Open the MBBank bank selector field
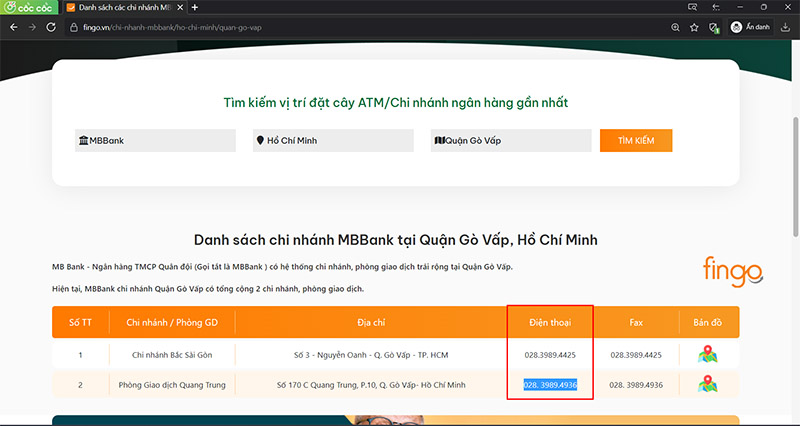Image resolution: width=800 pixels, height=426 pixels. [x=155, y=140]
